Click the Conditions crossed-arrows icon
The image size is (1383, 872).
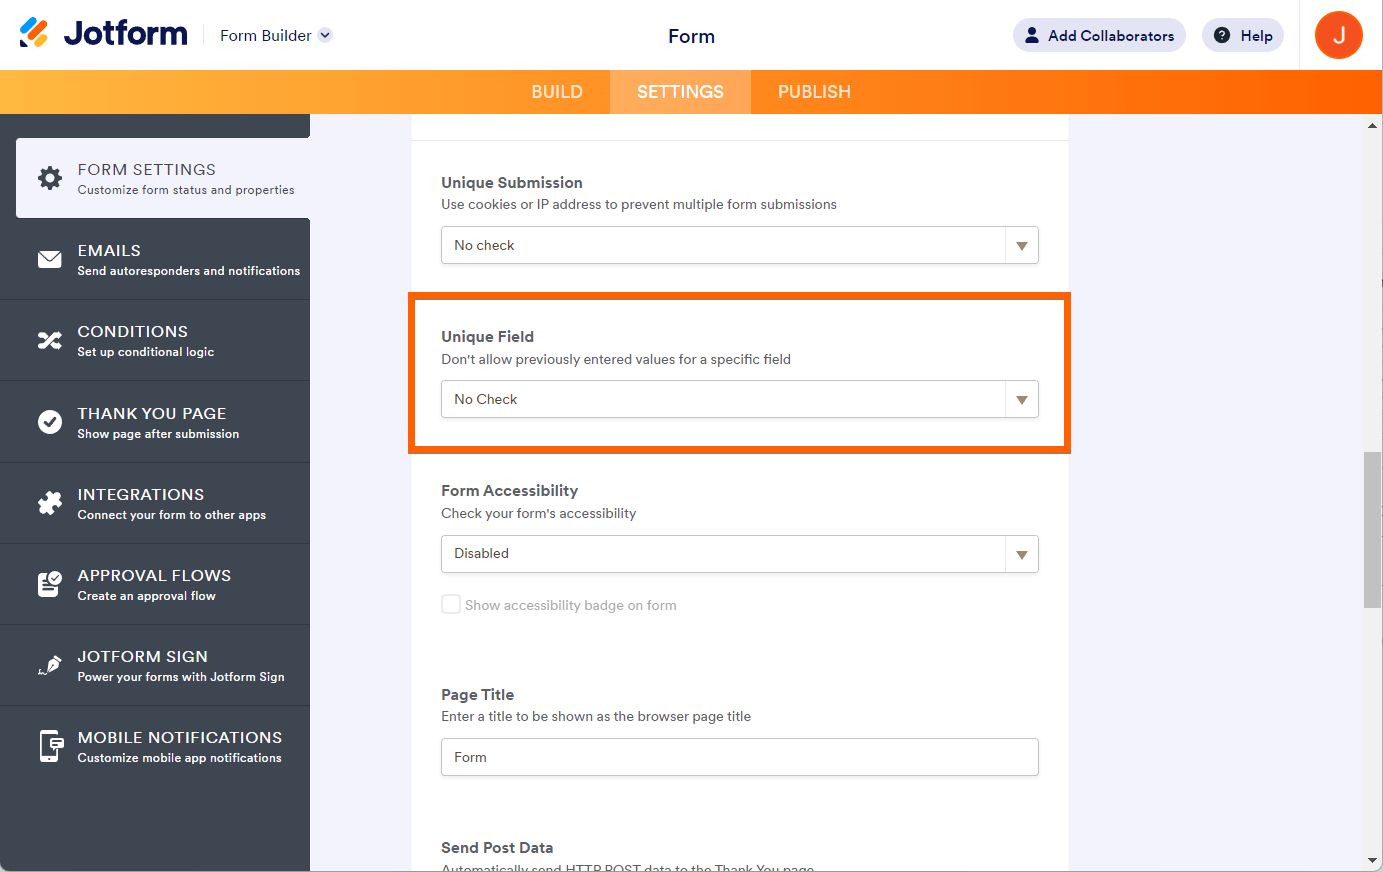[x=50, y=341]
